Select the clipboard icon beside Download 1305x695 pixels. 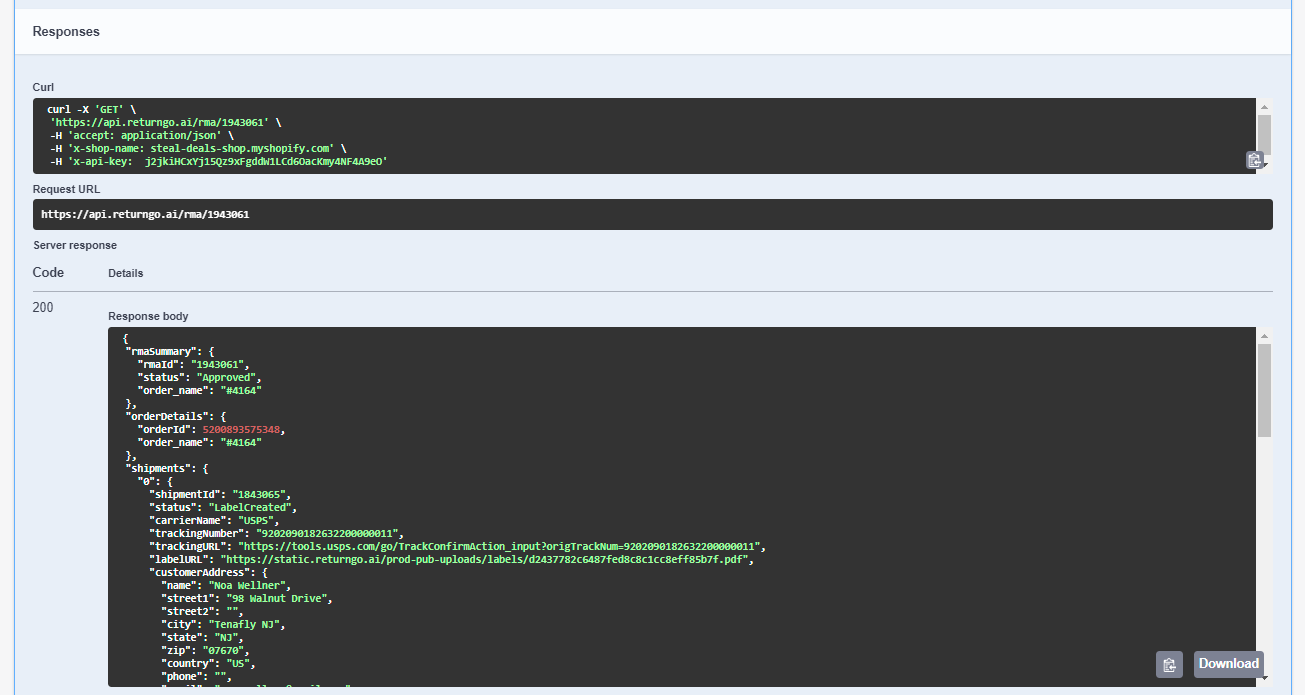click(x=1169, y=664)
